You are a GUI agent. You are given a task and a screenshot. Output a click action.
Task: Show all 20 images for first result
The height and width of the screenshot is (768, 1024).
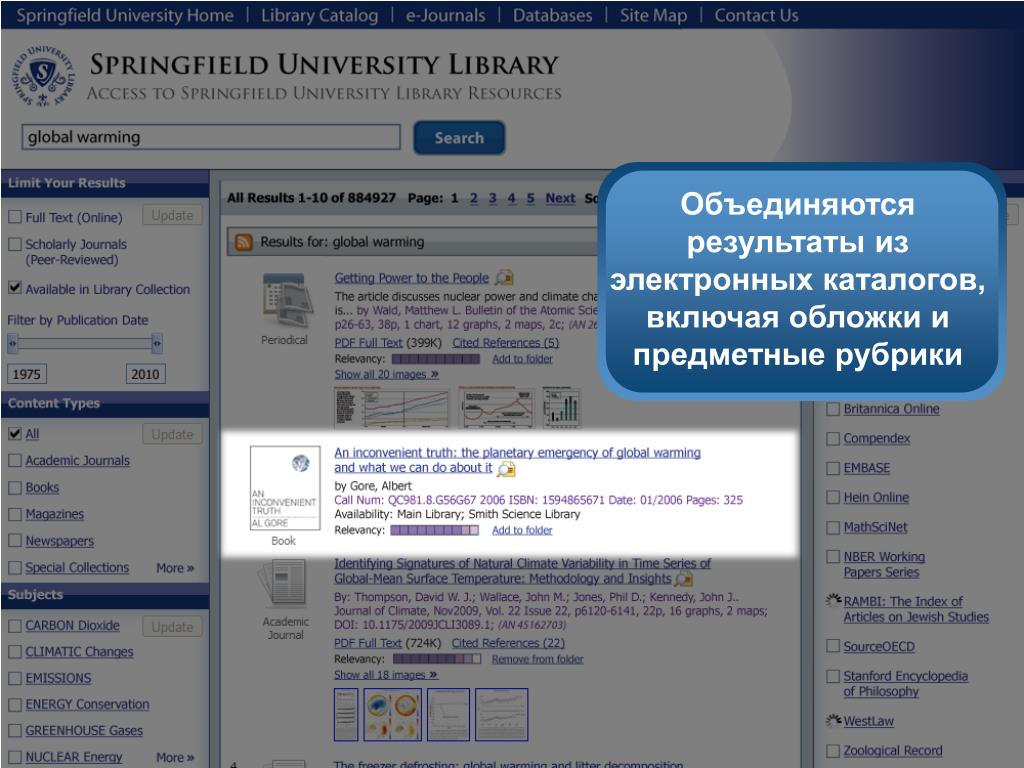pyautogui.click(x=387, y=374)
